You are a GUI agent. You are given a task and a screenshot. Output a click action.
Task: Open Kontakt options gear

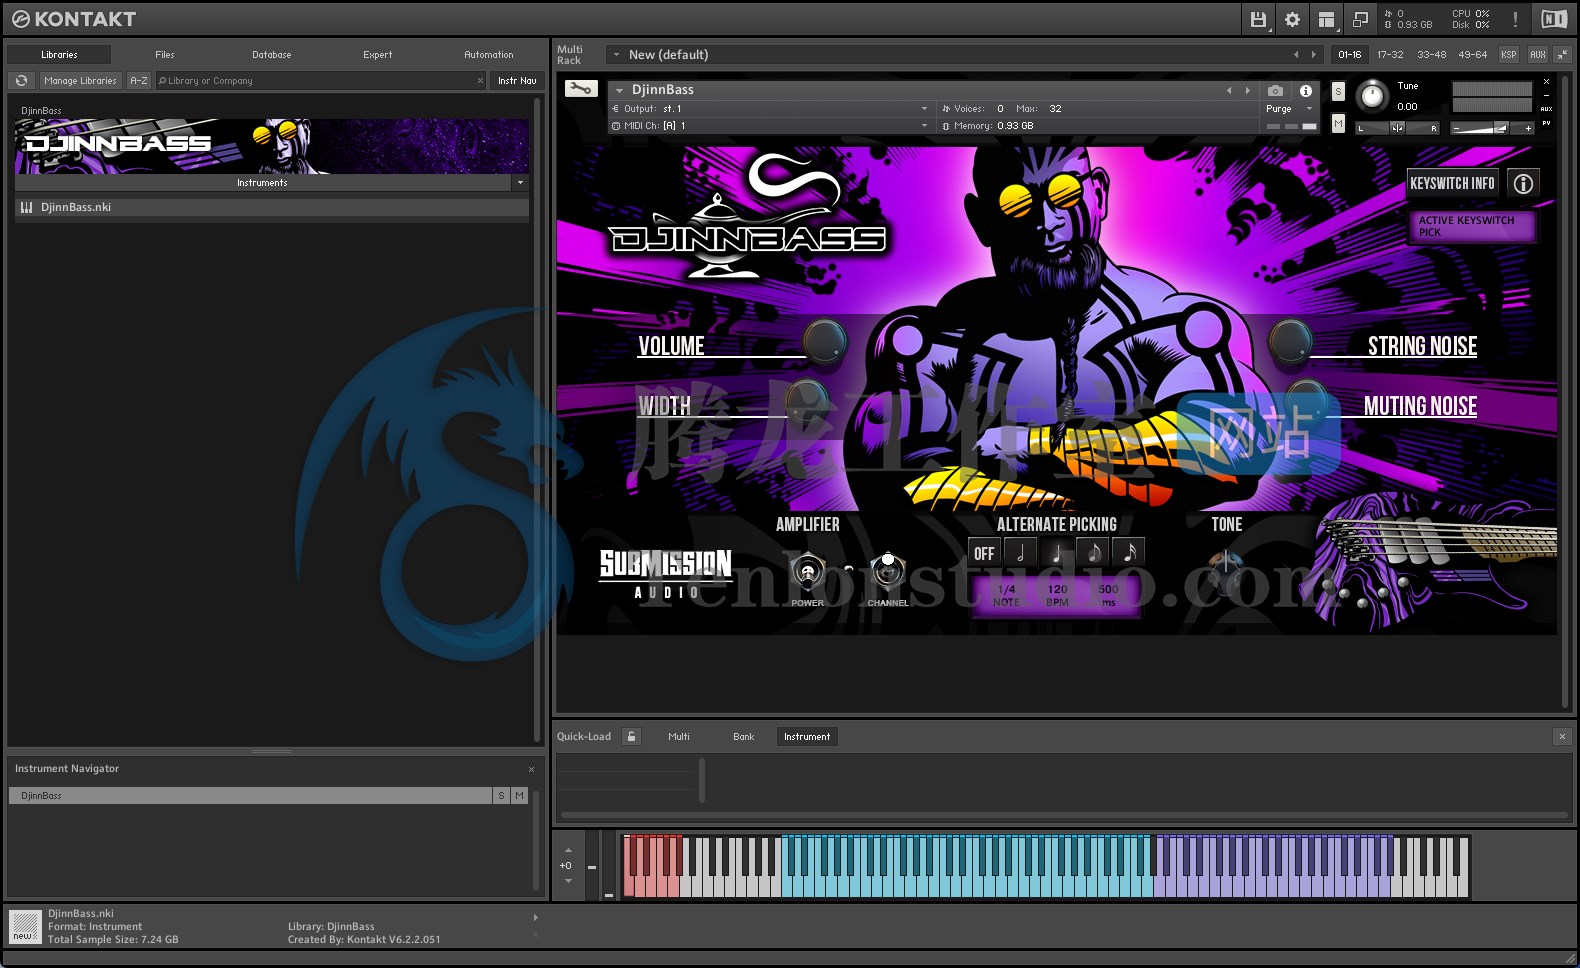[1292, 19]
